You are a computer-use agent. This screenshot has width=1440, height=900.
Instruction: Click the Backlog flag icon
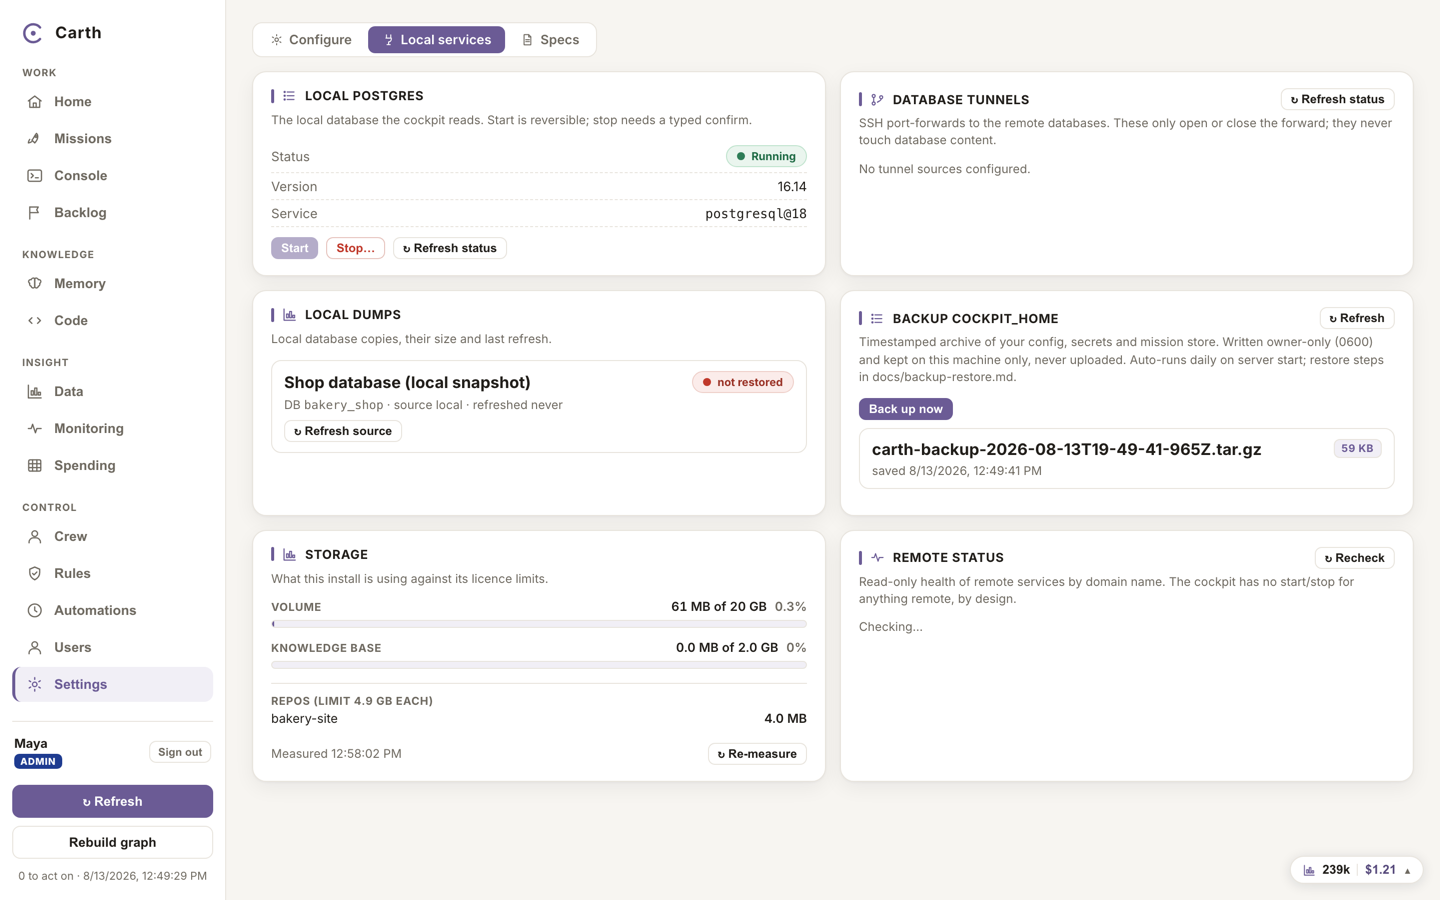click(x=35, y=213)
